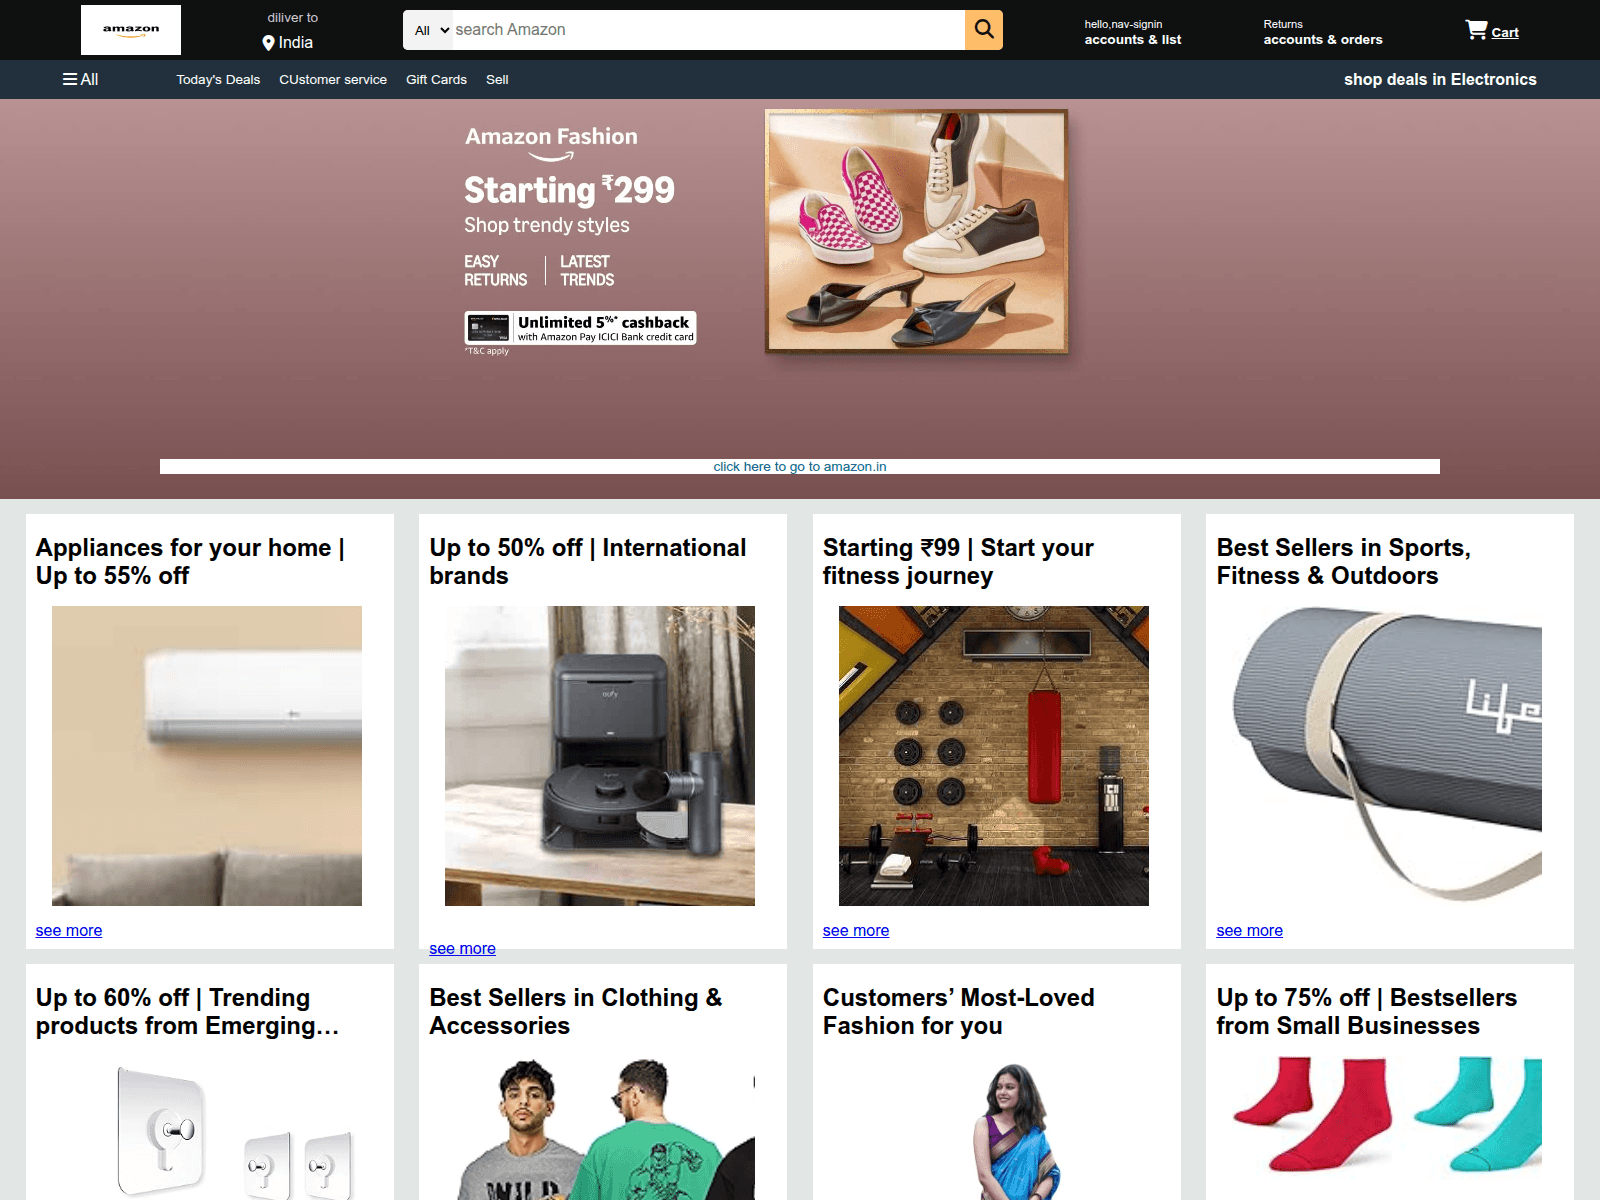
Task: Click see more under International brands
Action: click(x=462, y=949)
